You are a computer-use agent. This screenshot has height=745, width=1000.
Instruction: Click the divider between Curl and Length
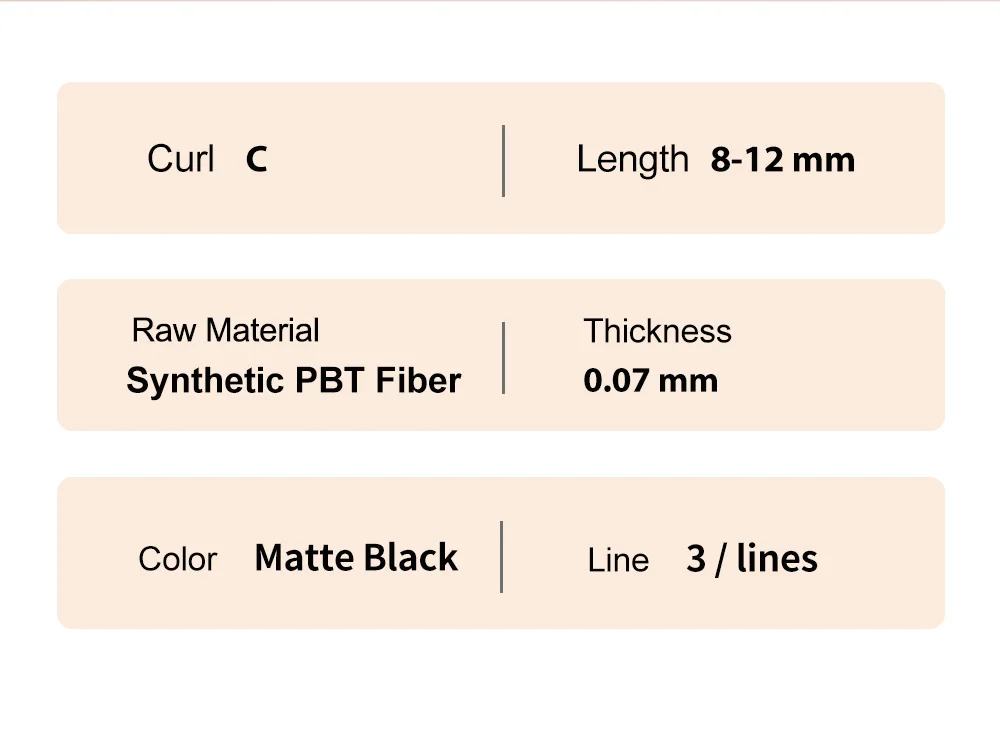504,161
